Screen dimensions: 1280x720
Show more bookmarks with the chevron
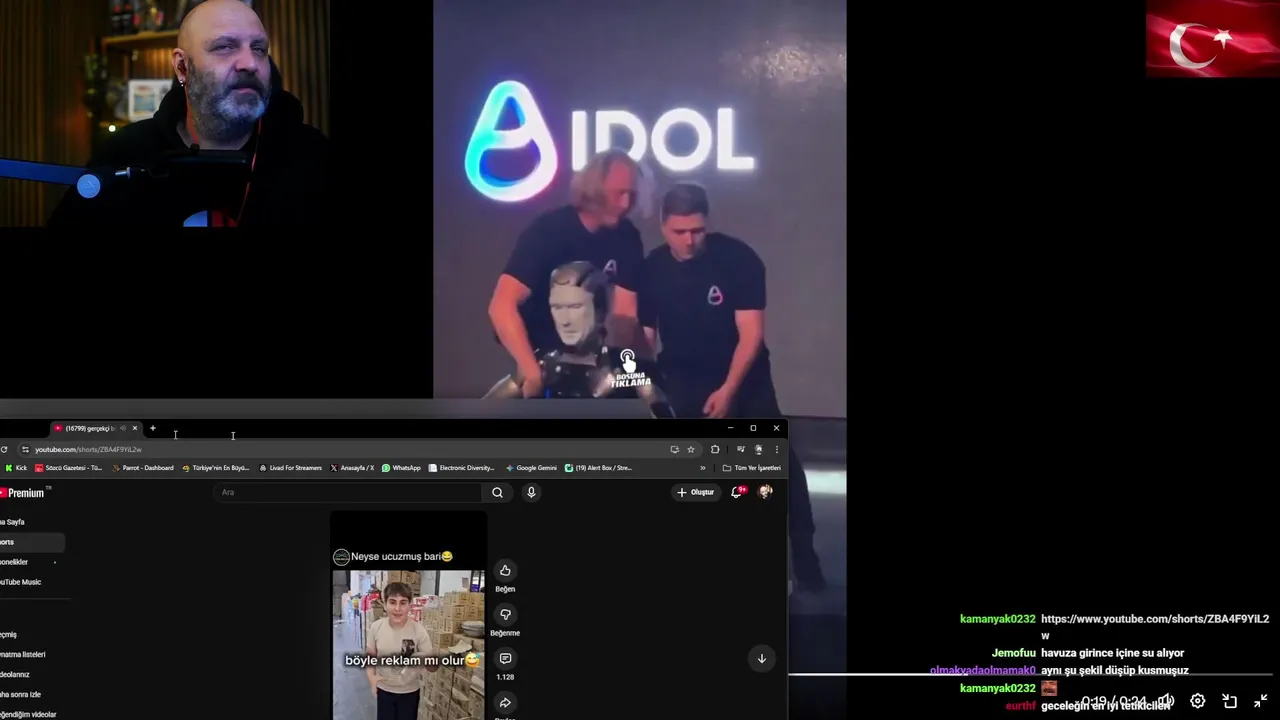(x=702, y=468)
